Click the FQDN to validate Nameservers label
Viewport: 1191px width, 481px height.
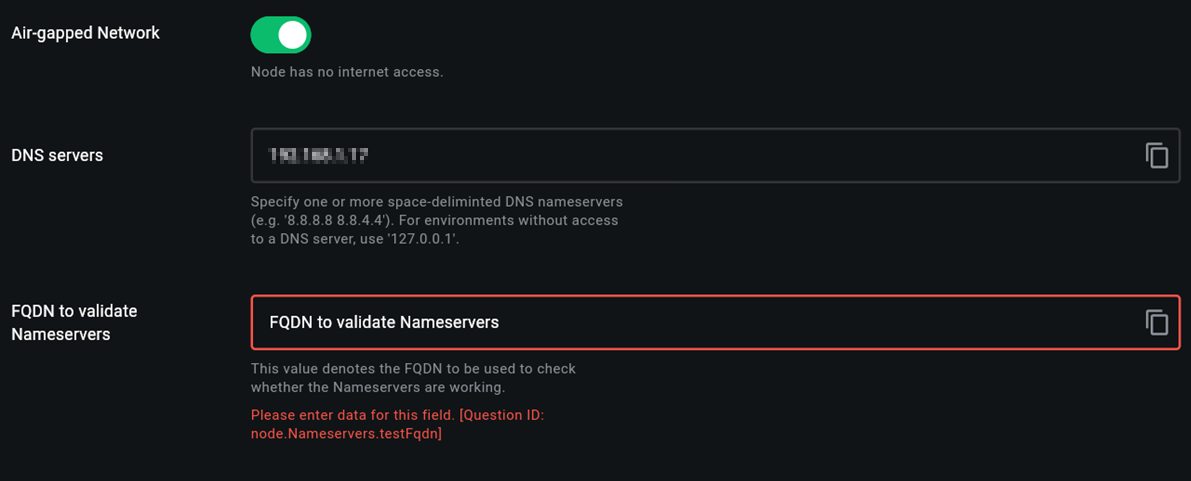[x=74, y=322]
